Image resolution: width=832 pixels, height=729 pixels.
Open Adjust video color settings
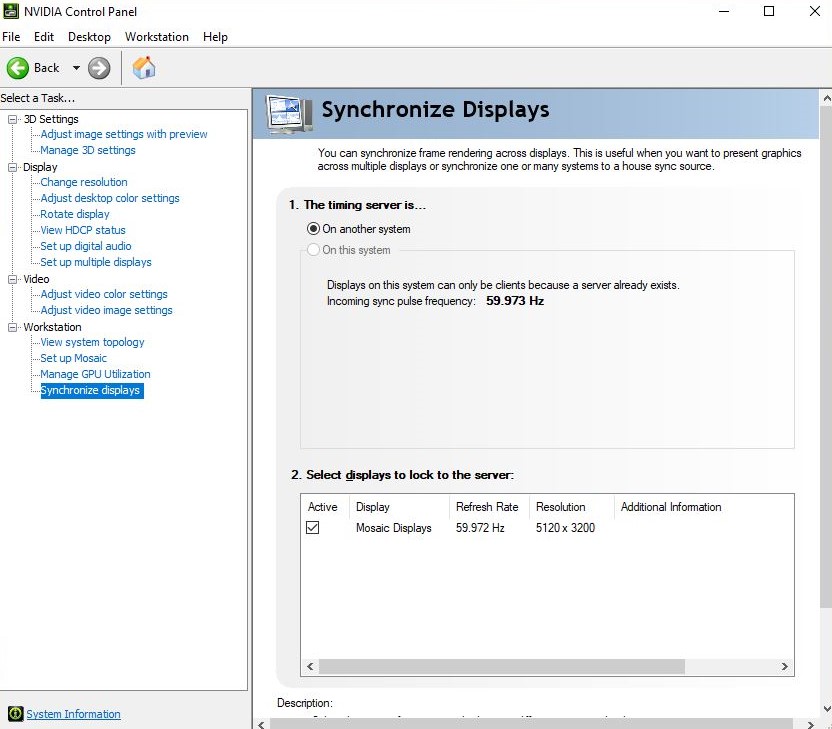tap(104, 294)
